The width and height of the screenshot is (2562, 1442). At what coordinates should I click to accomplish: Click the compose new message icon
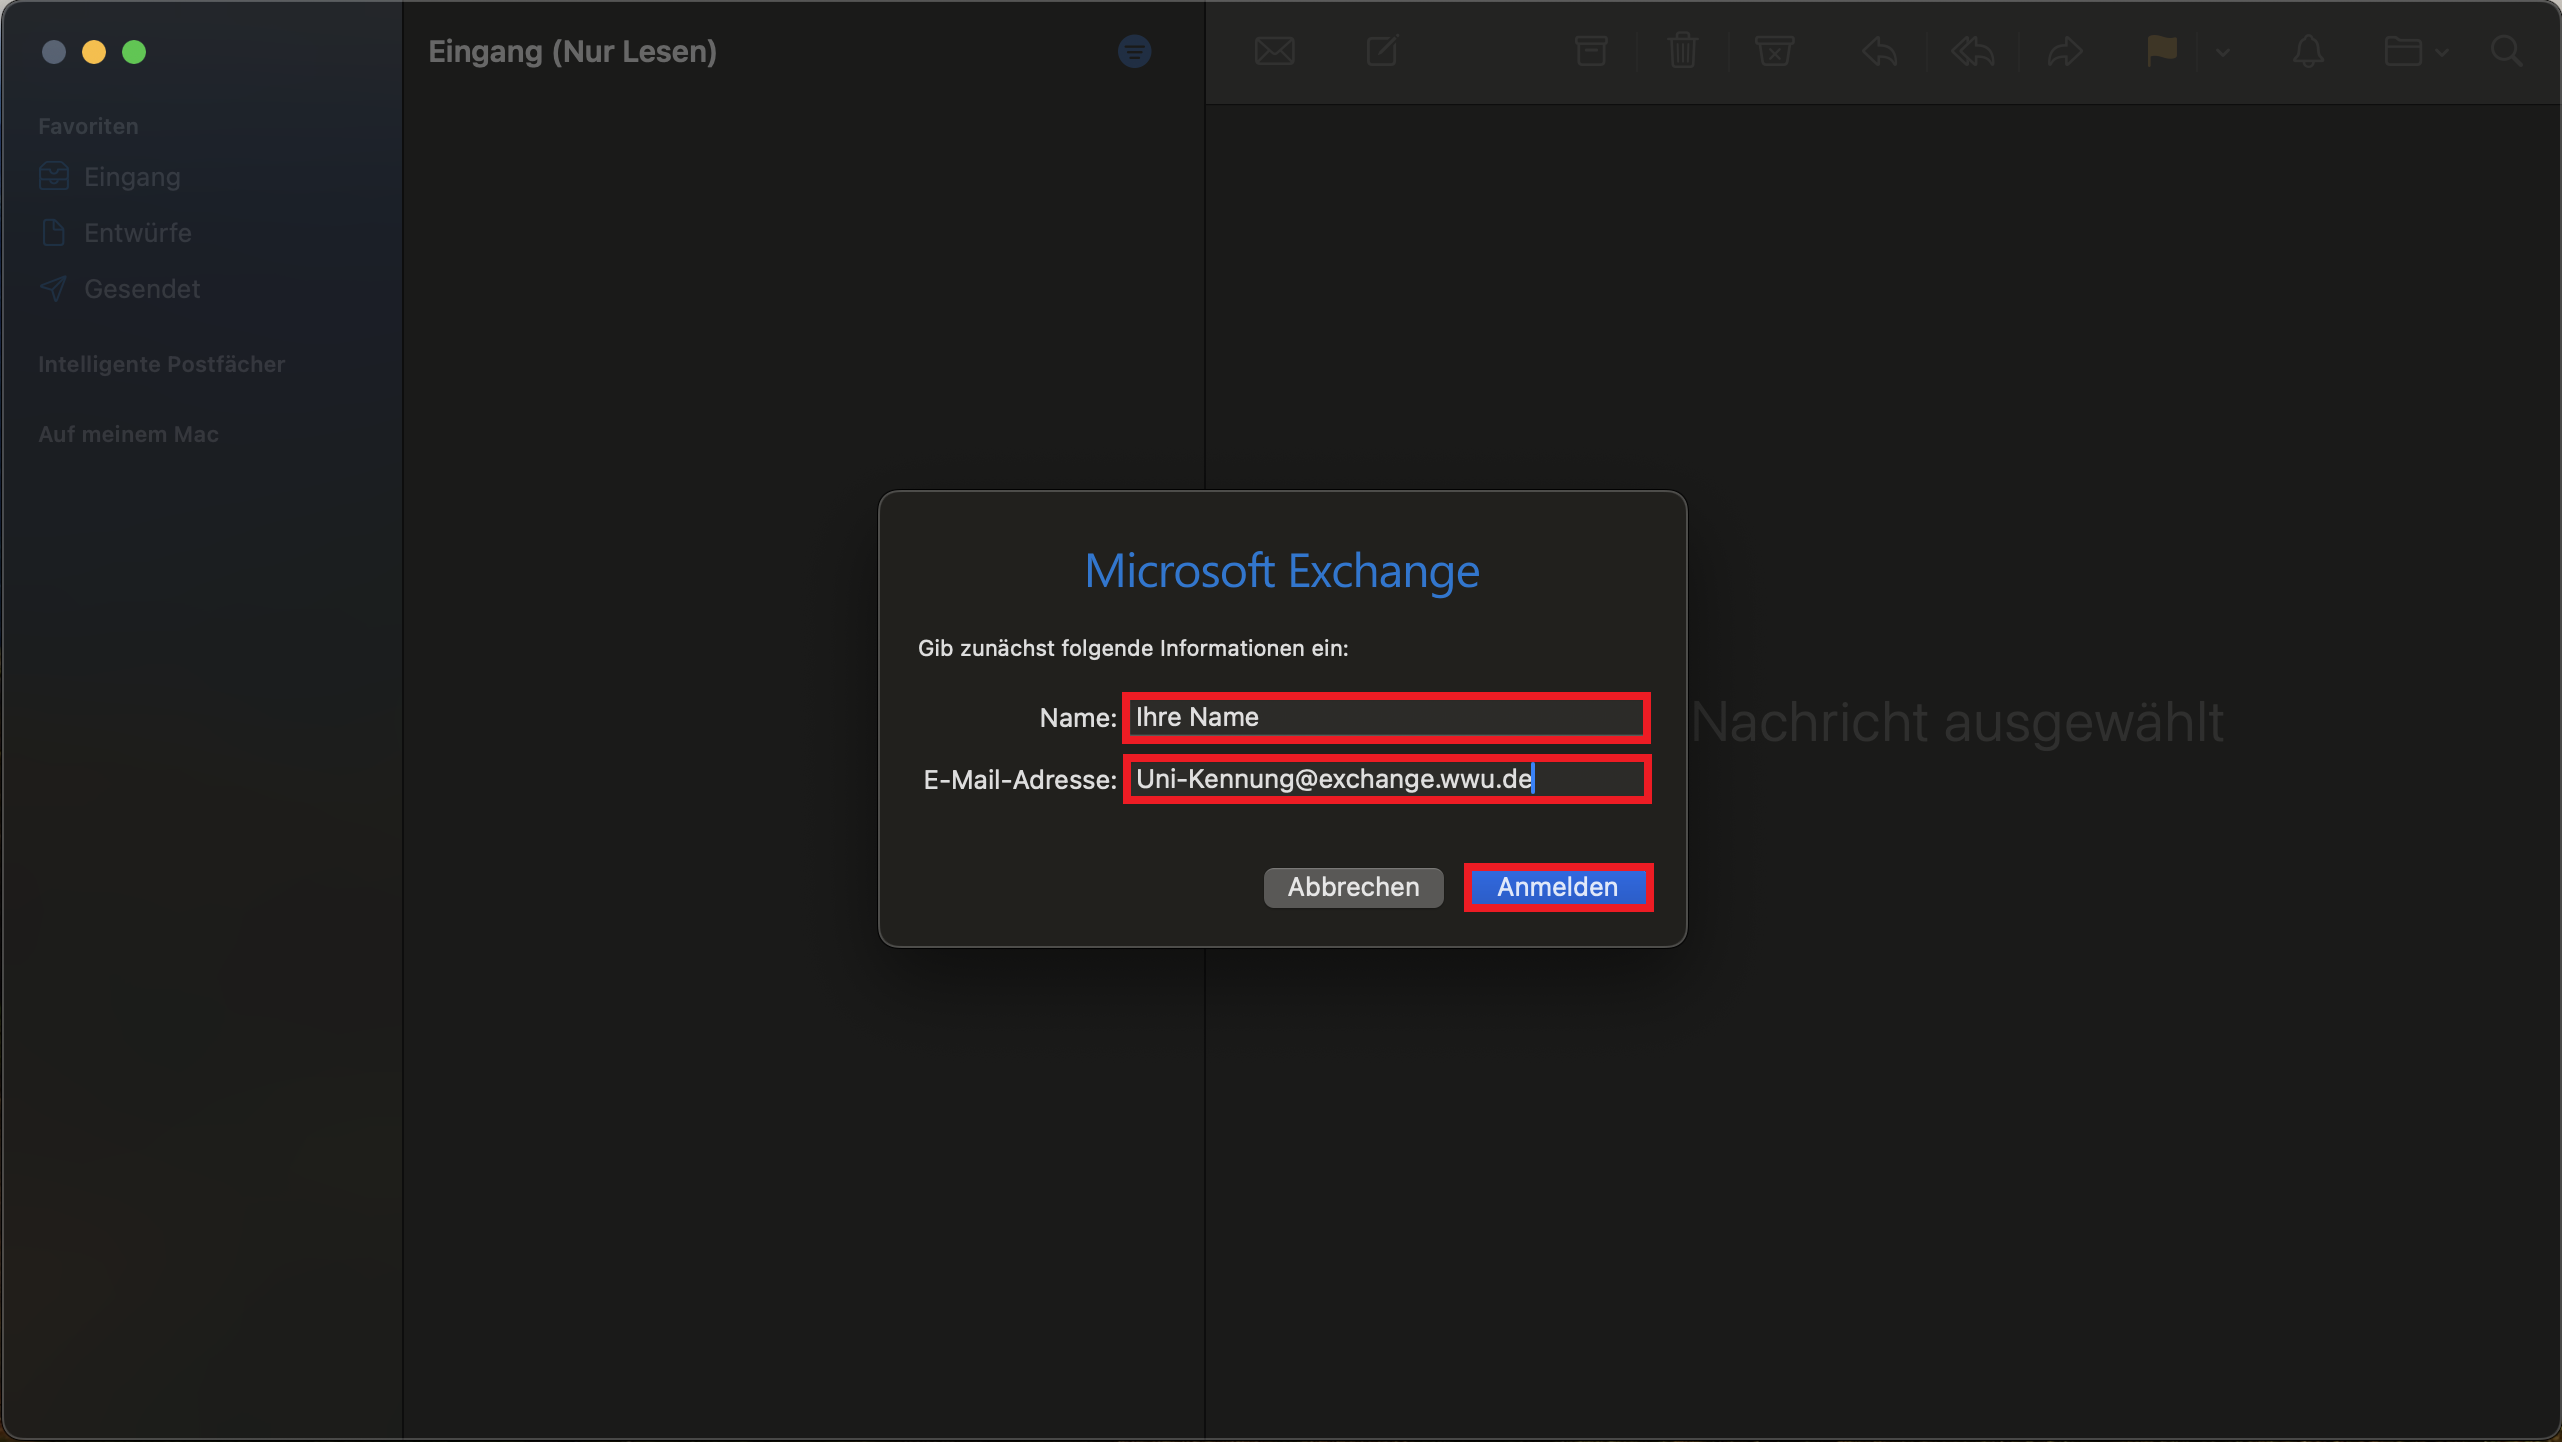[x=1382, y=51]
